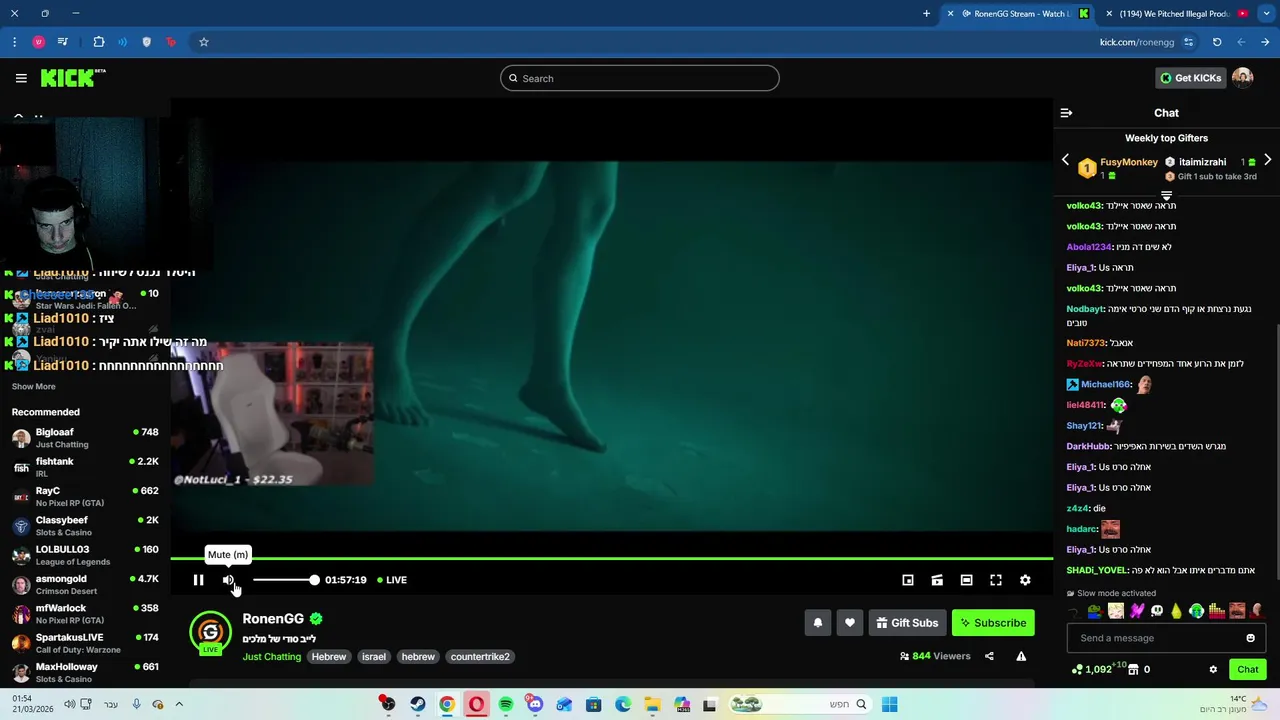Enter fullscreen mode on the player

996,580
